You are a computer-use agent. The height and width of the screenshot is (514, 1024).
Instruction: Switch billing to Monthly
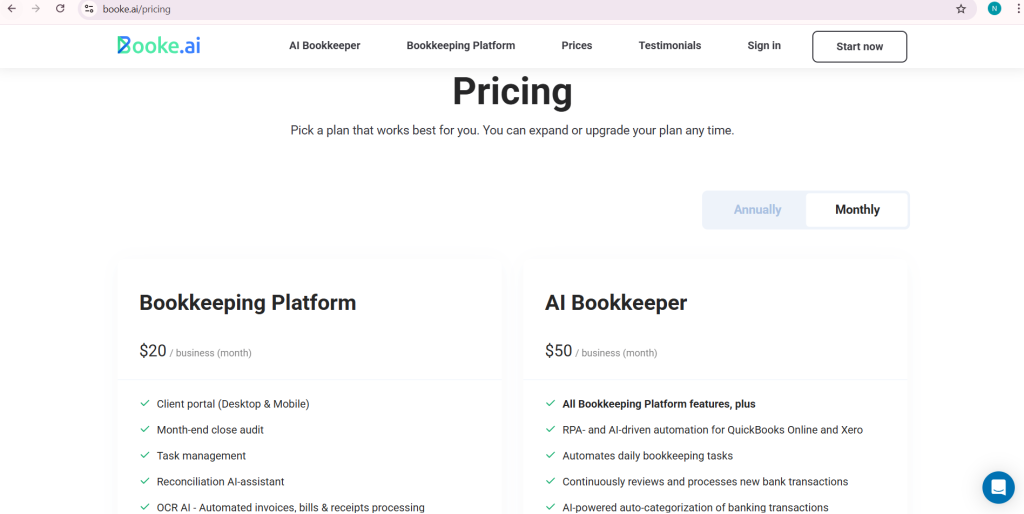click(x=857, y=210)
